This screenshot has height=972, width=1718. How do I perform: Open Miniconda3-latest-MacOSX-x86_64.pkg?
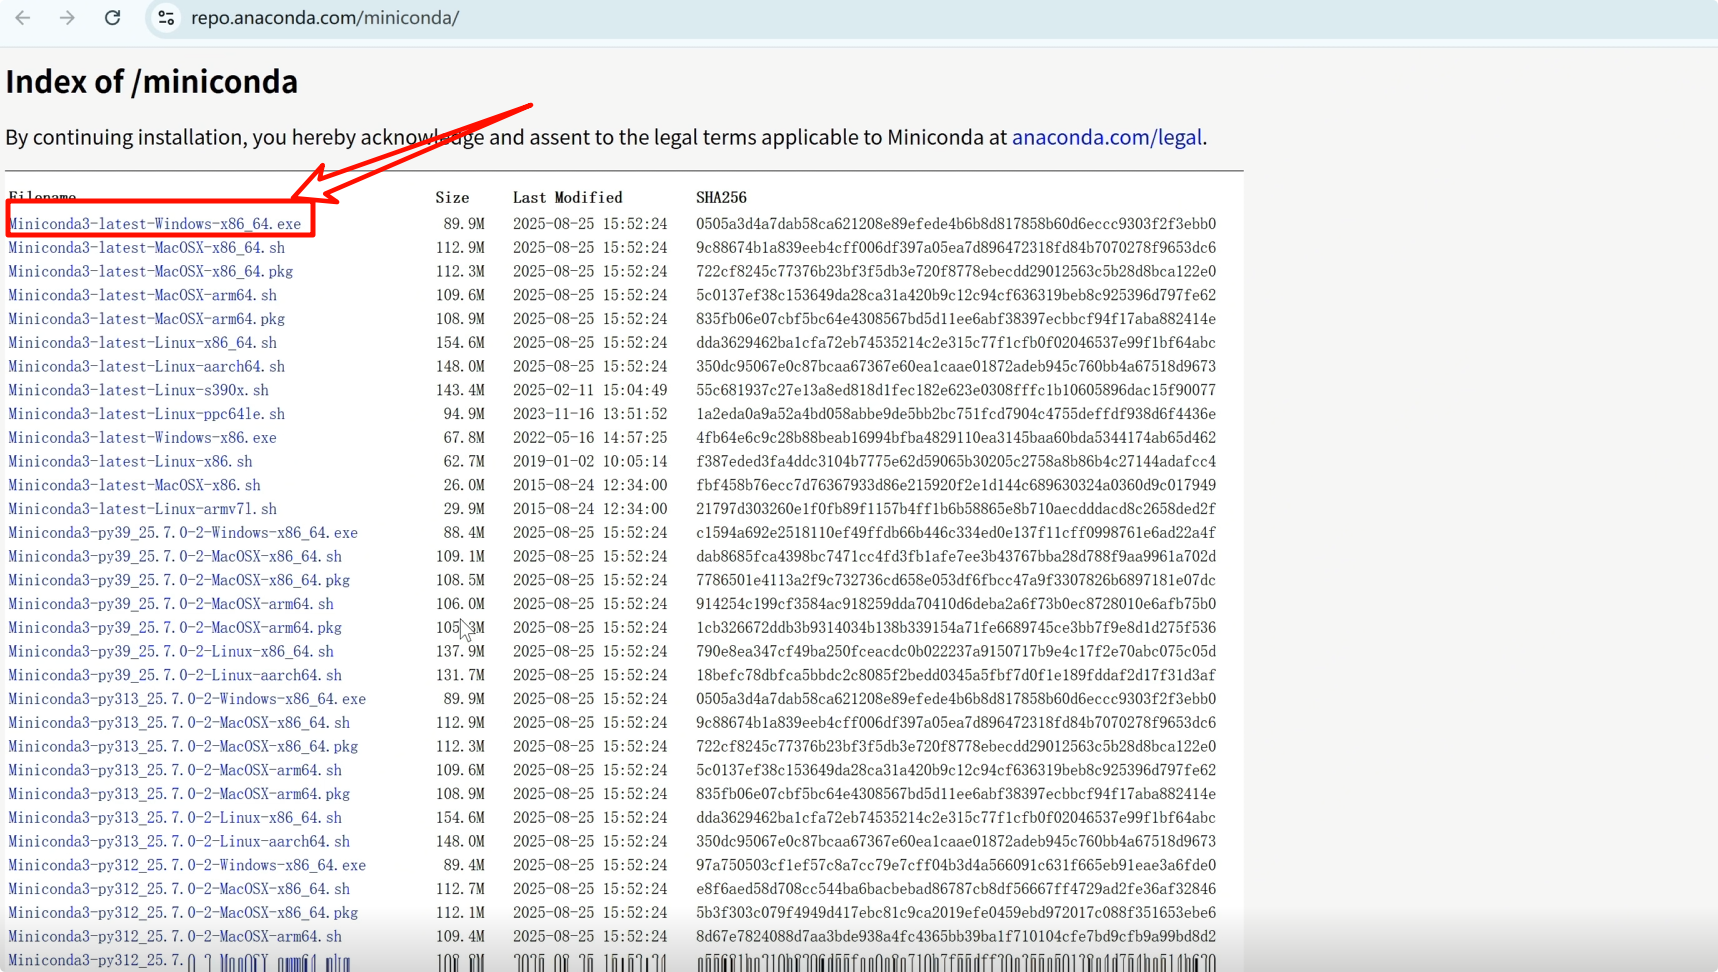tap(150, 271)
